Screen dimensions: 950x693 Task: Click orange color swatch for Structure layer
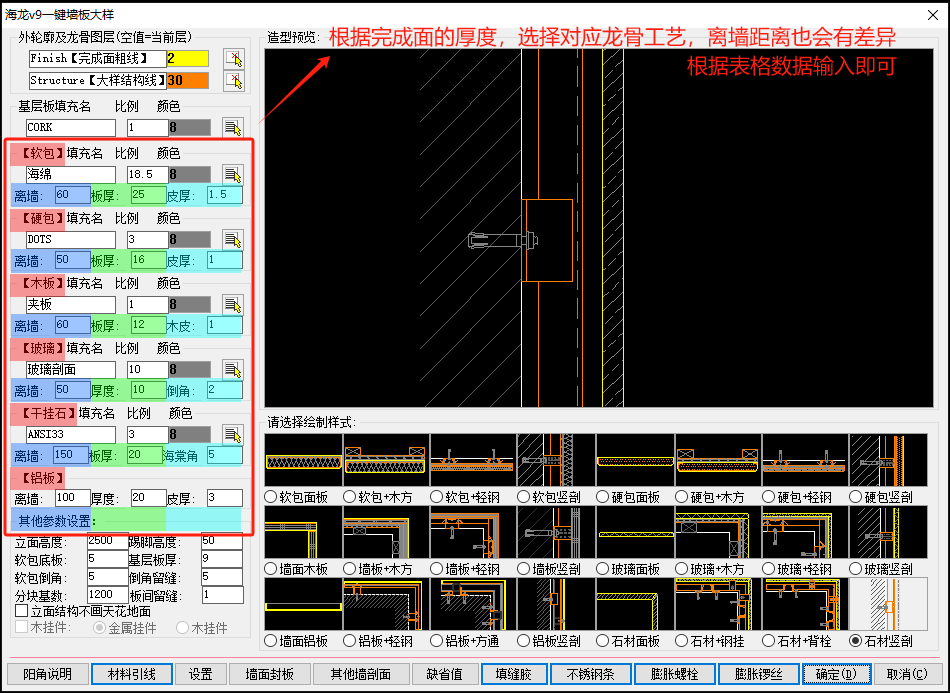(x=188, y=81)
